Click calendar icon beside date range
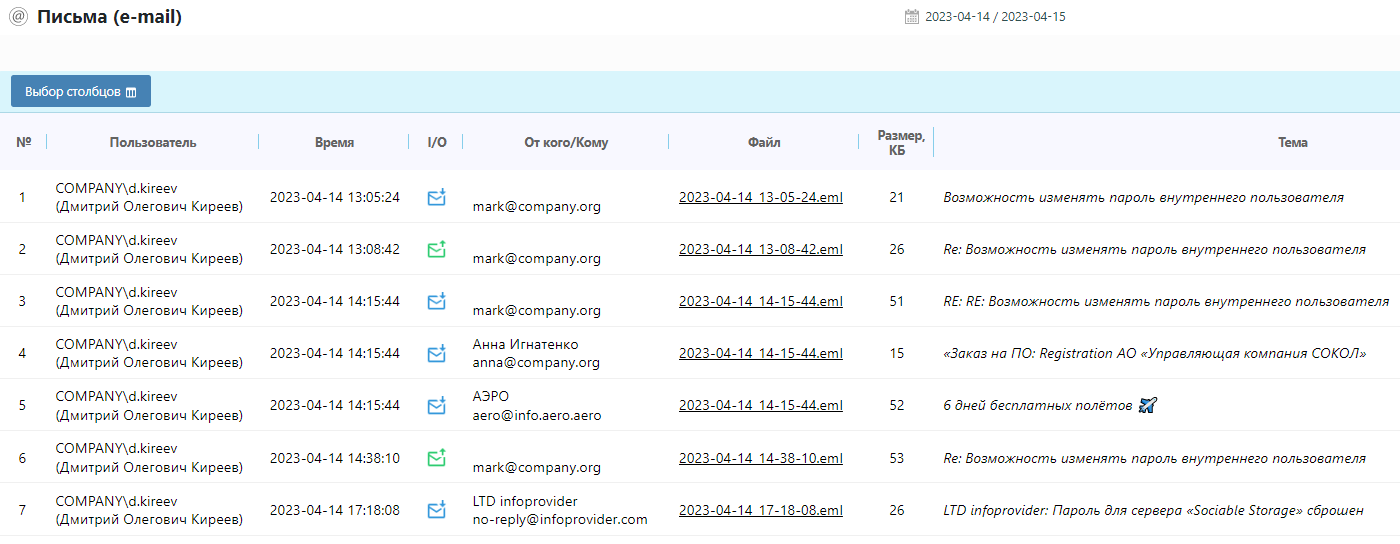1400x544 pixels. coord(911,17)
